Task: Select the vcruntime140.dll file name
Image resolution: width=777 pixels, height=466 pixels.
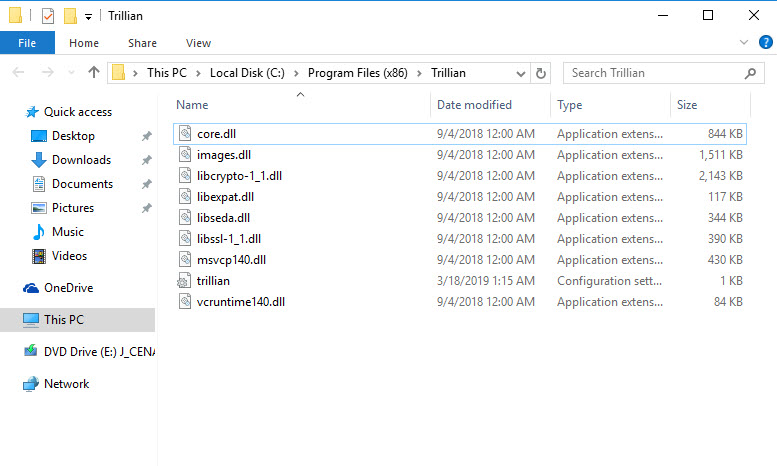Action: pyautogui.click(x=241, y=302)
